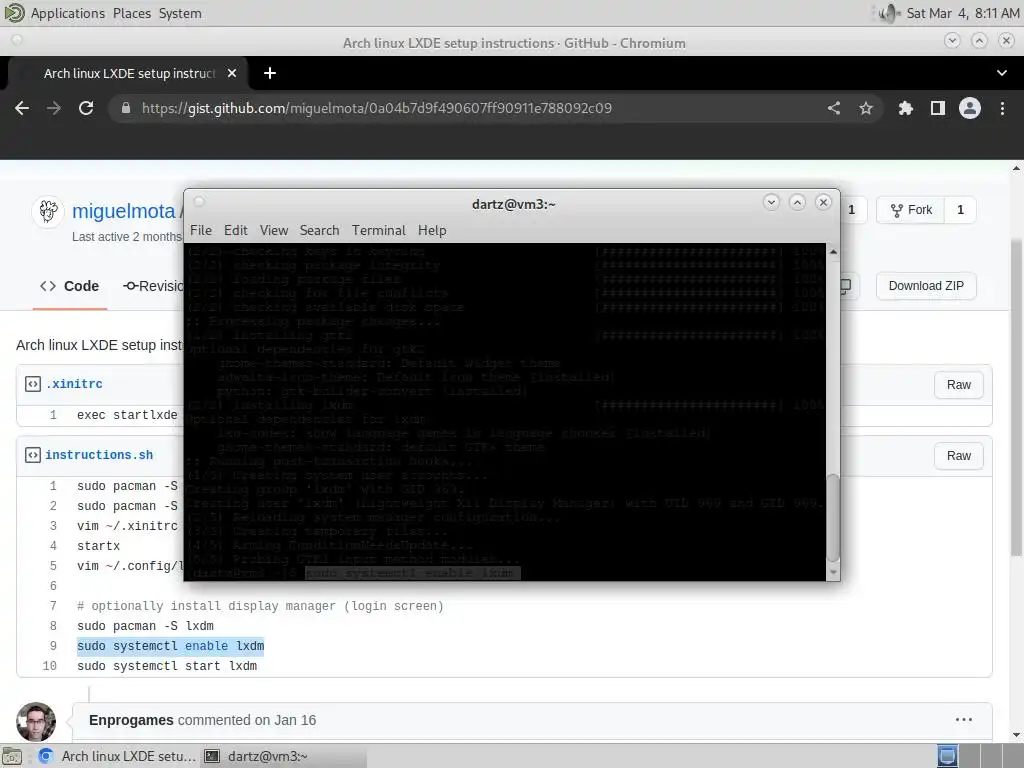Image resolution: width=1024 pixels, height=768 pixels.
Task: Toggle the browser side panel
Action: tap(938, 108)
